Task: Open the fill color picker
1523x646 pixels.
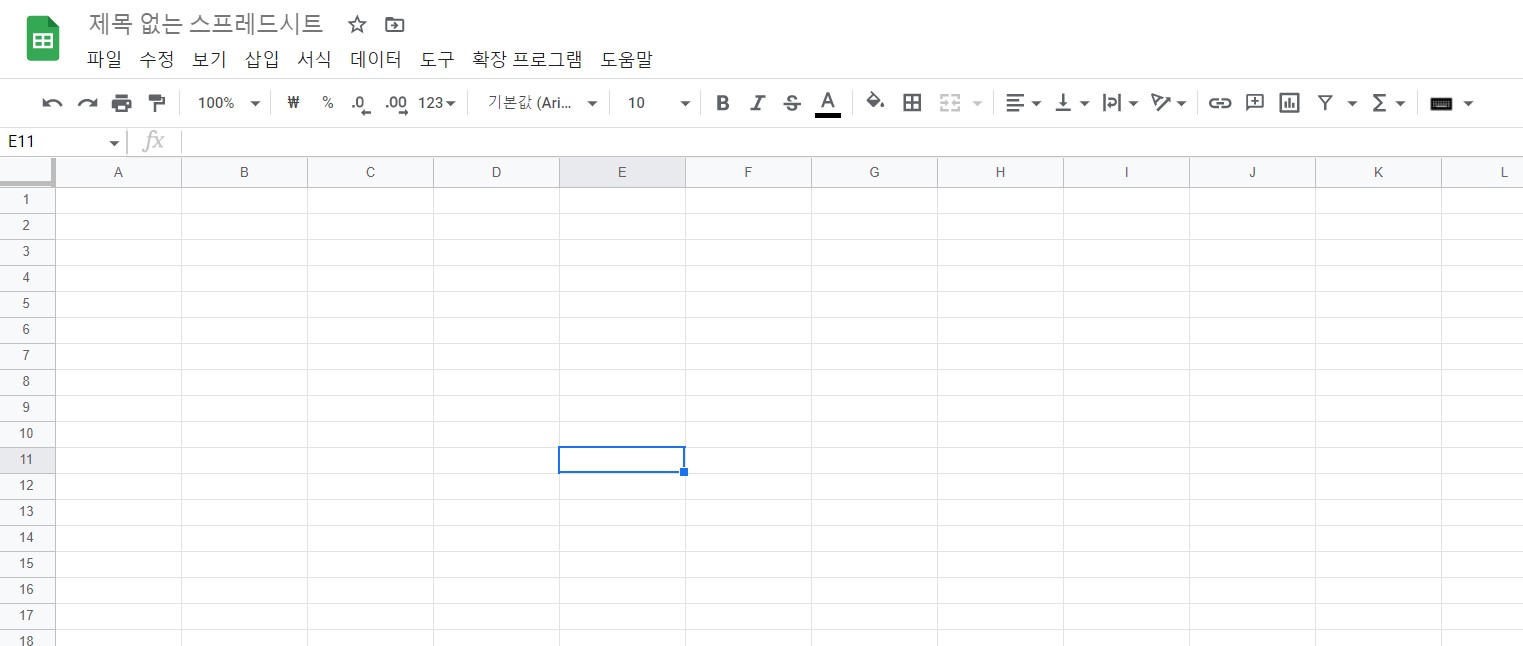Action: click(x=875, y=103)
